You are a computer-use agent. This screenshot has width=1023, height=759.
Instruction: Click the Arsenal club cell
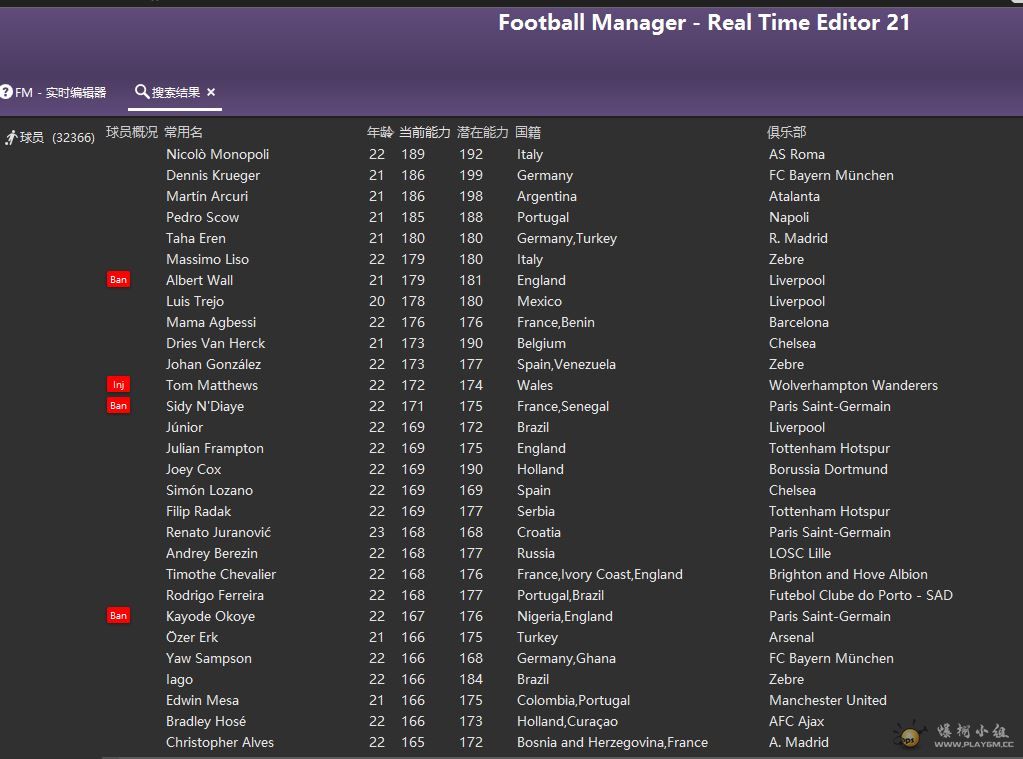(791, 637)
